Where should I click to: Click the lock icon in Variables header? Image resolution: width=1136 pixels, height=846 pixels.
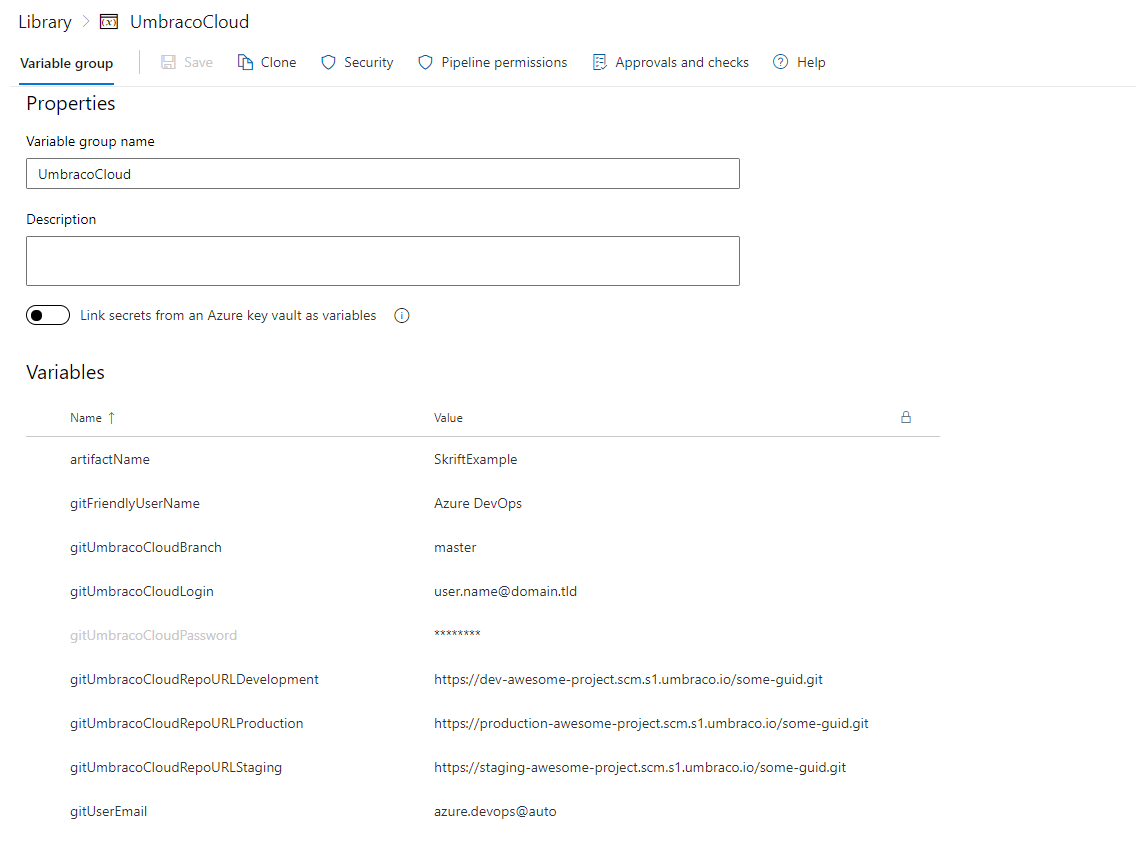coord(906,417)
